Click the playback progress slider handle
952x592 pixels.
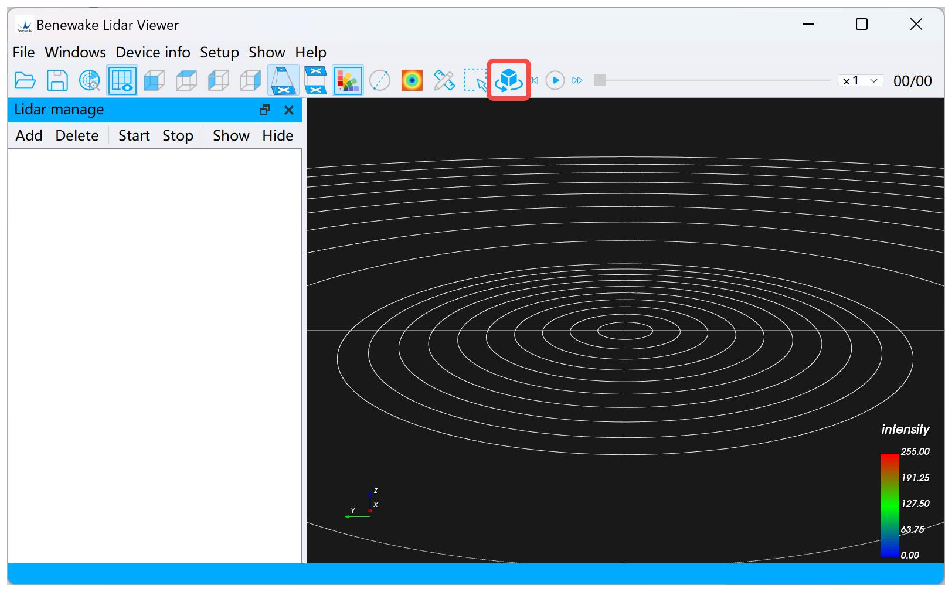click(600, 80)
